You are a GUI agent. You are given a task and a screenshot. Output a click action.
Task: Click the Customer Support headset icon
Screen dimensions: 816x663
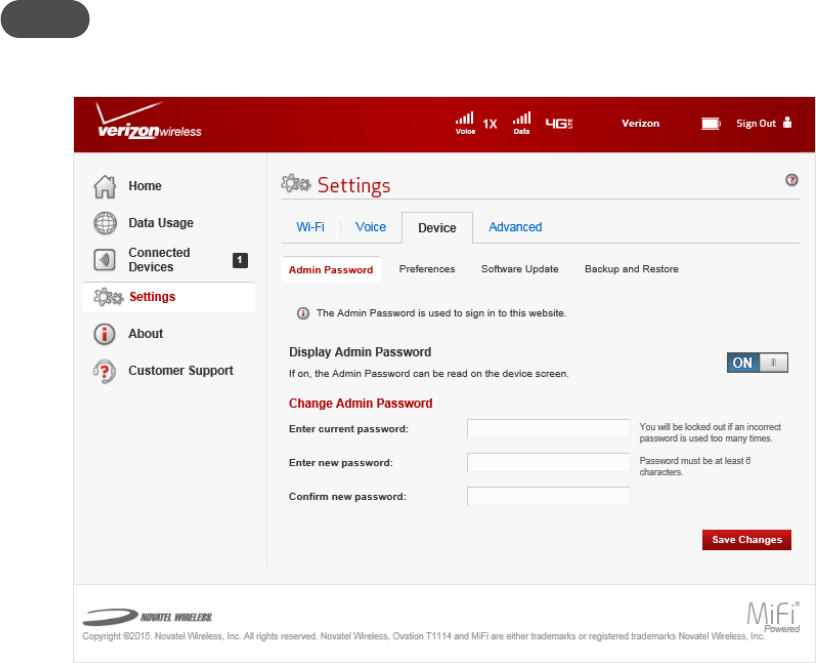(105, 371)
